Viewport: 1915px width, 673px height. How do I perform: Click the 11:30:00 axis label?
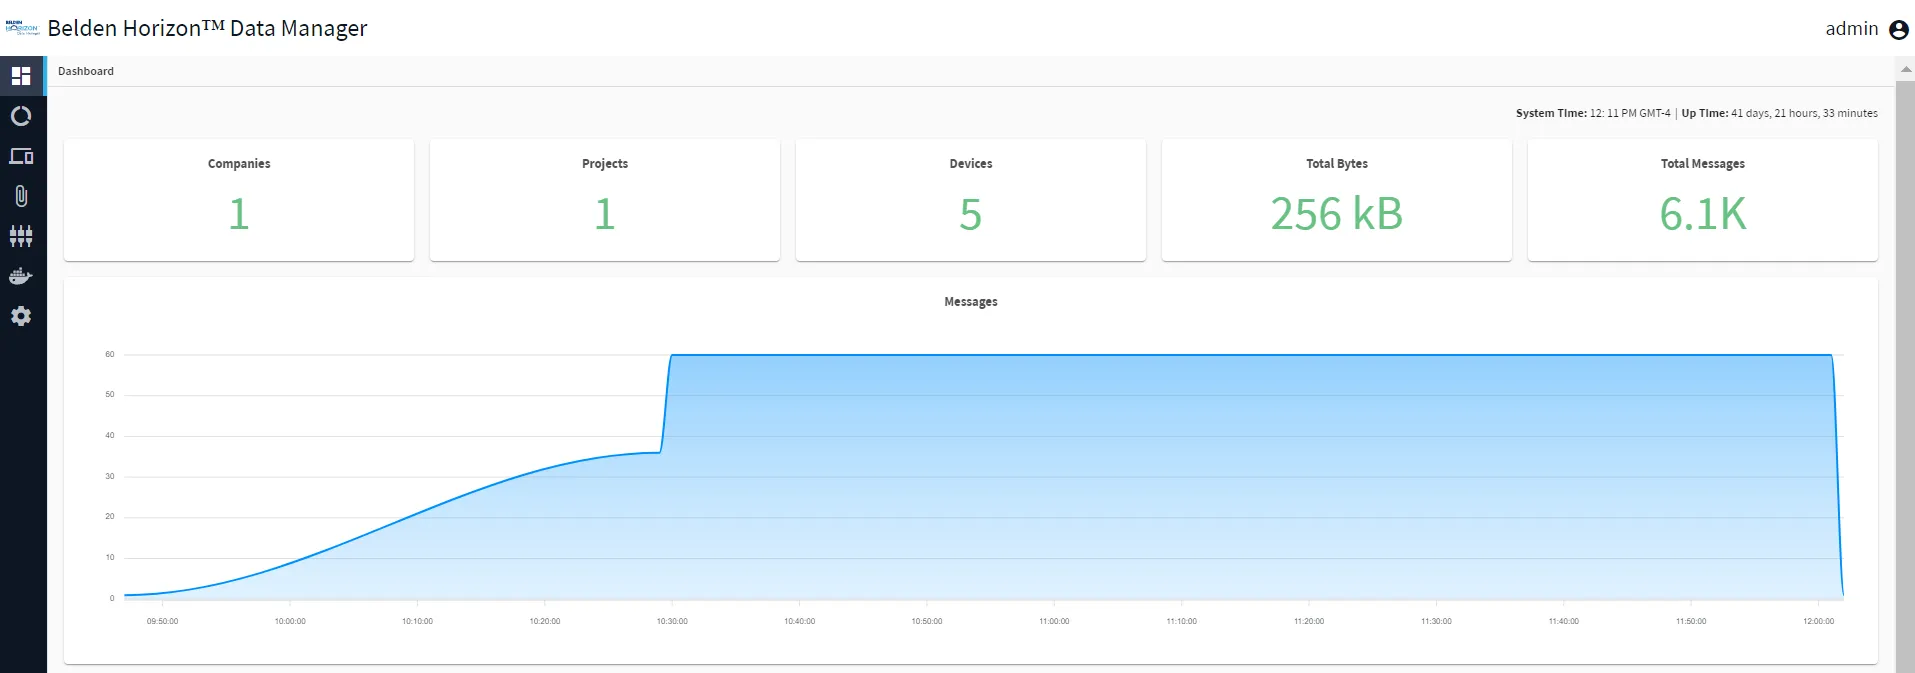pyautogui.click(x=1436, y=621)
